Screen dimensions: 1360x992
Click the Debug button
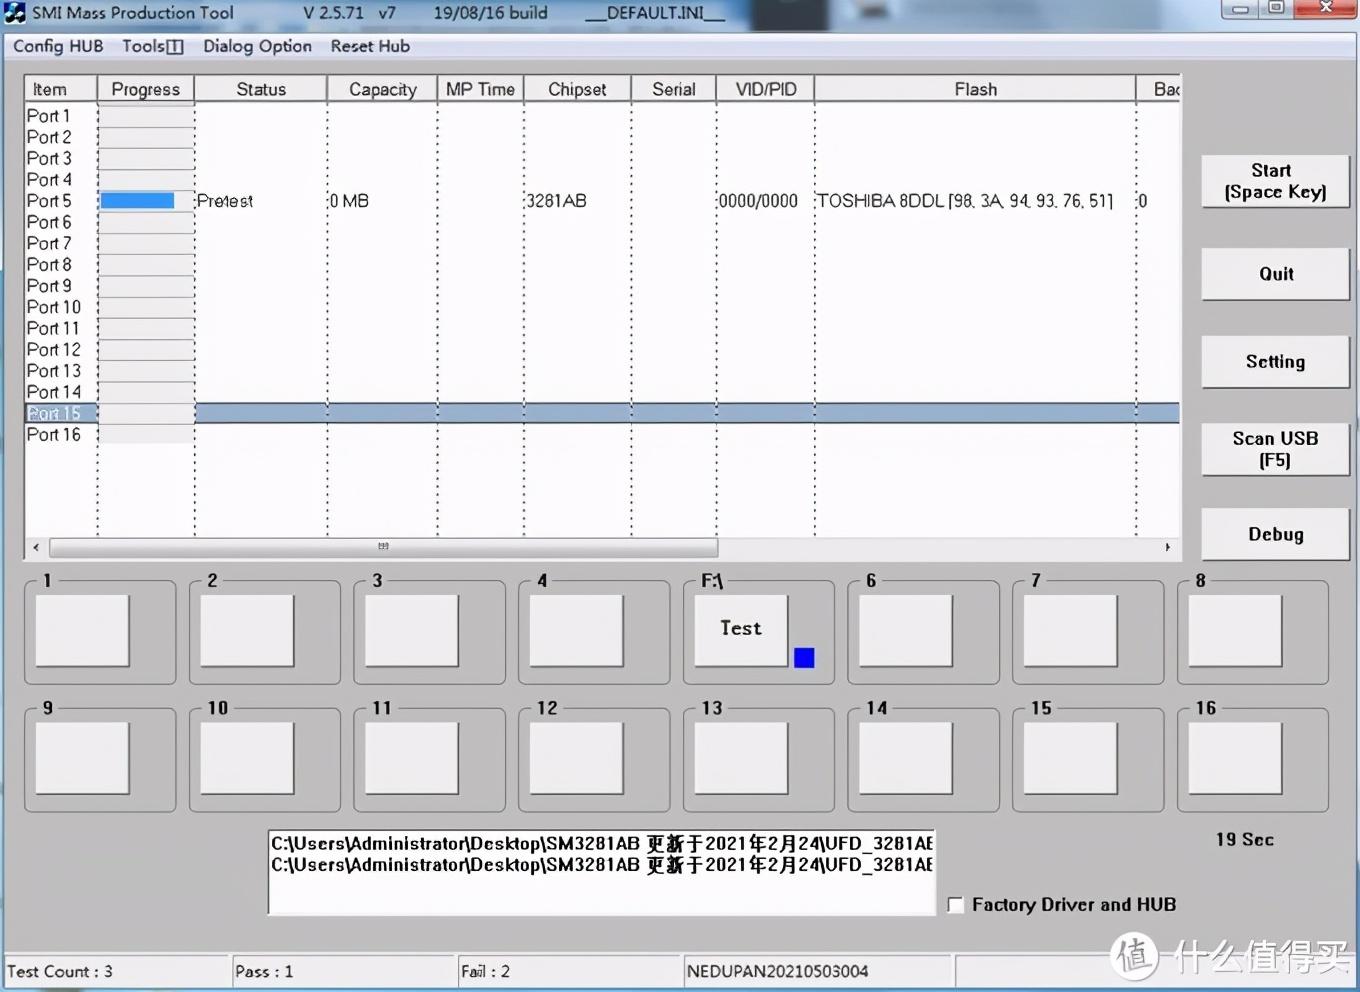1275,534
